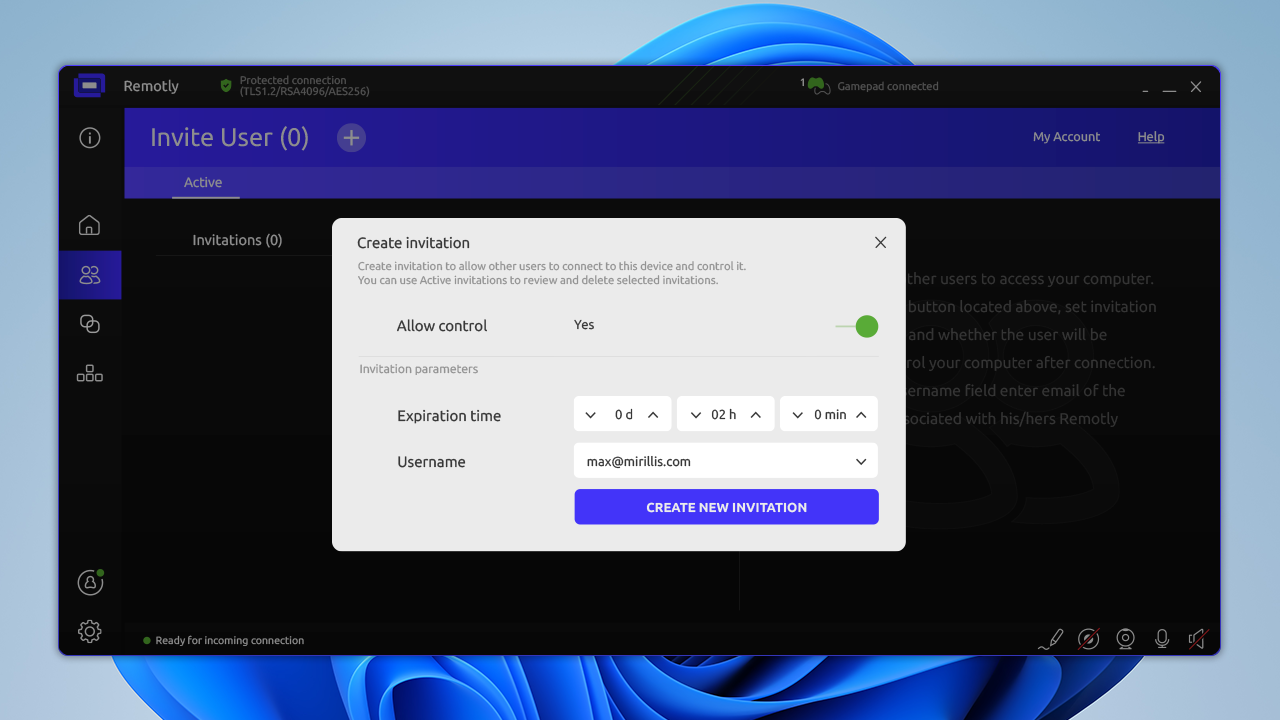This screenshot has height=720, width=1280.
Task: Open the network blocks sidebar icon
Action: click(90, 374)
